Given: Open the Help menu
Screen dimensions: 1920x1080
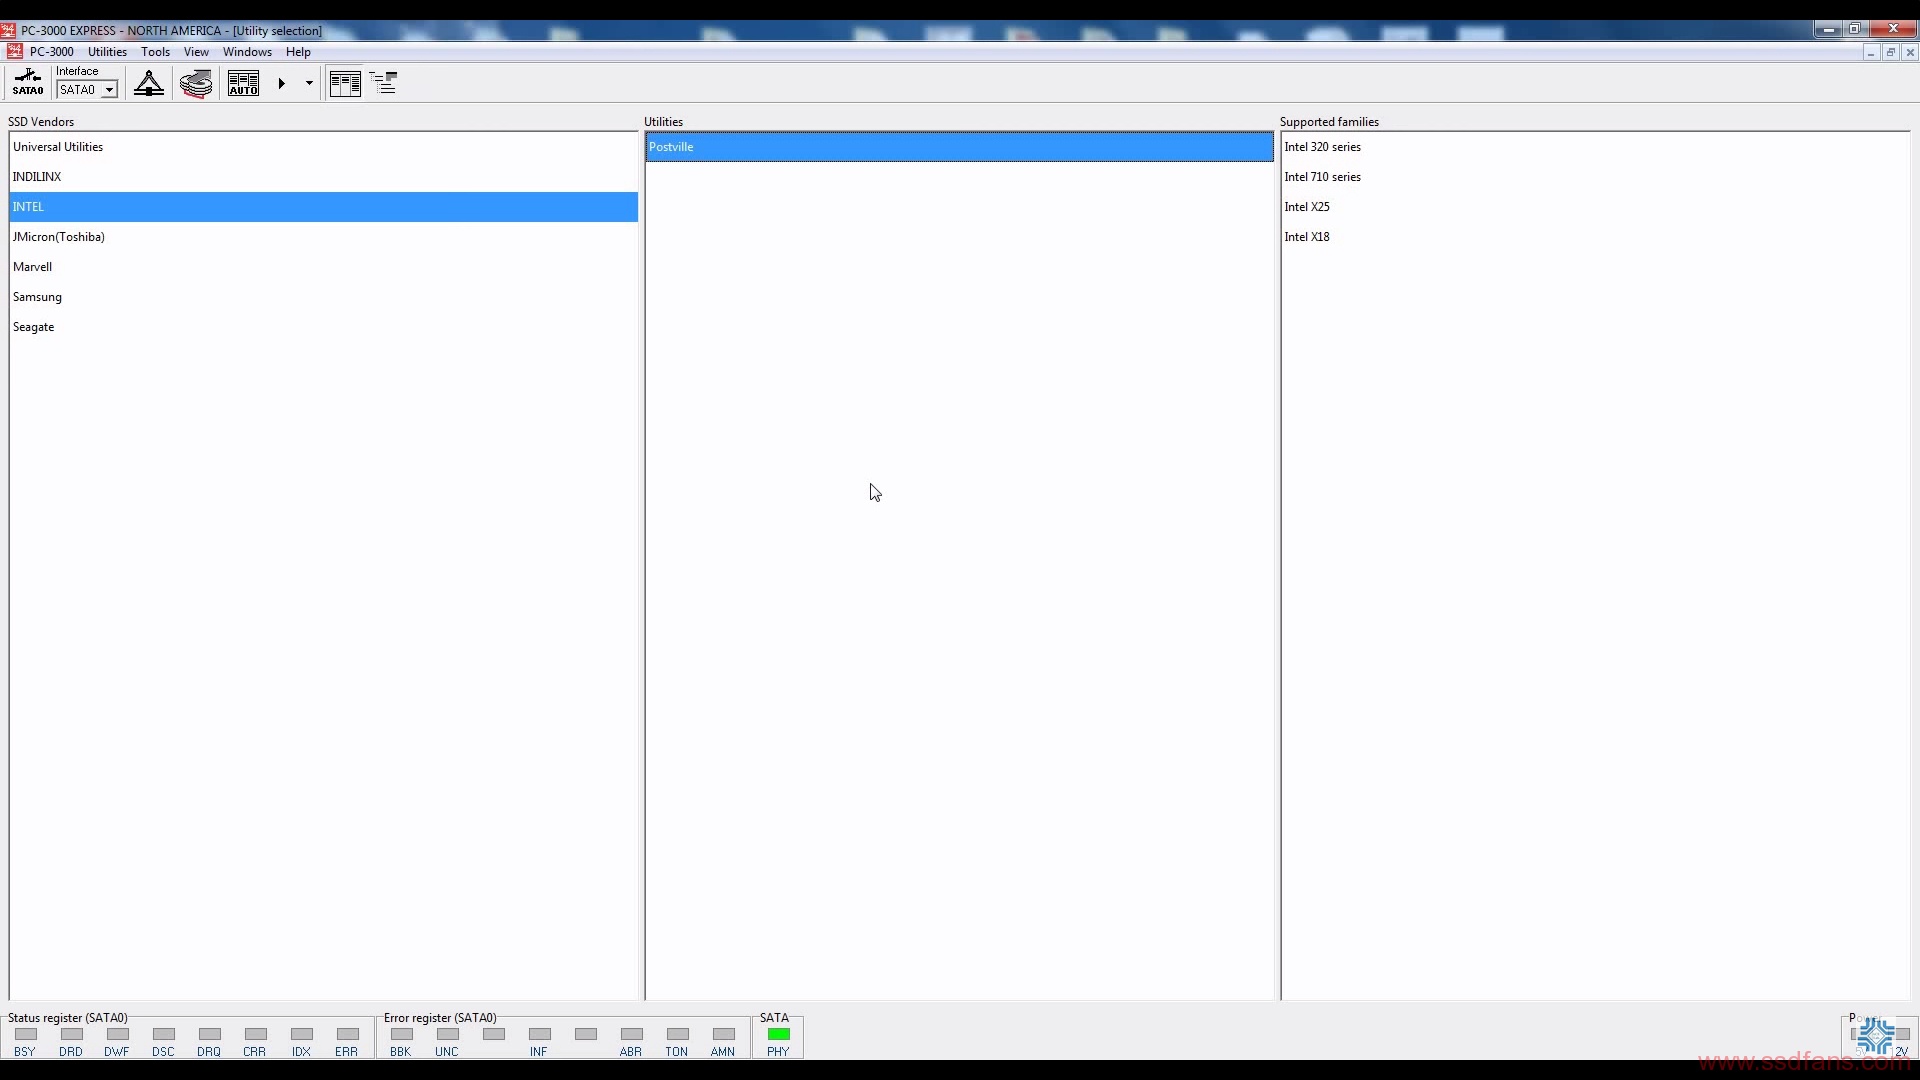Looking at the screenshot, I should tap(298, 52).
